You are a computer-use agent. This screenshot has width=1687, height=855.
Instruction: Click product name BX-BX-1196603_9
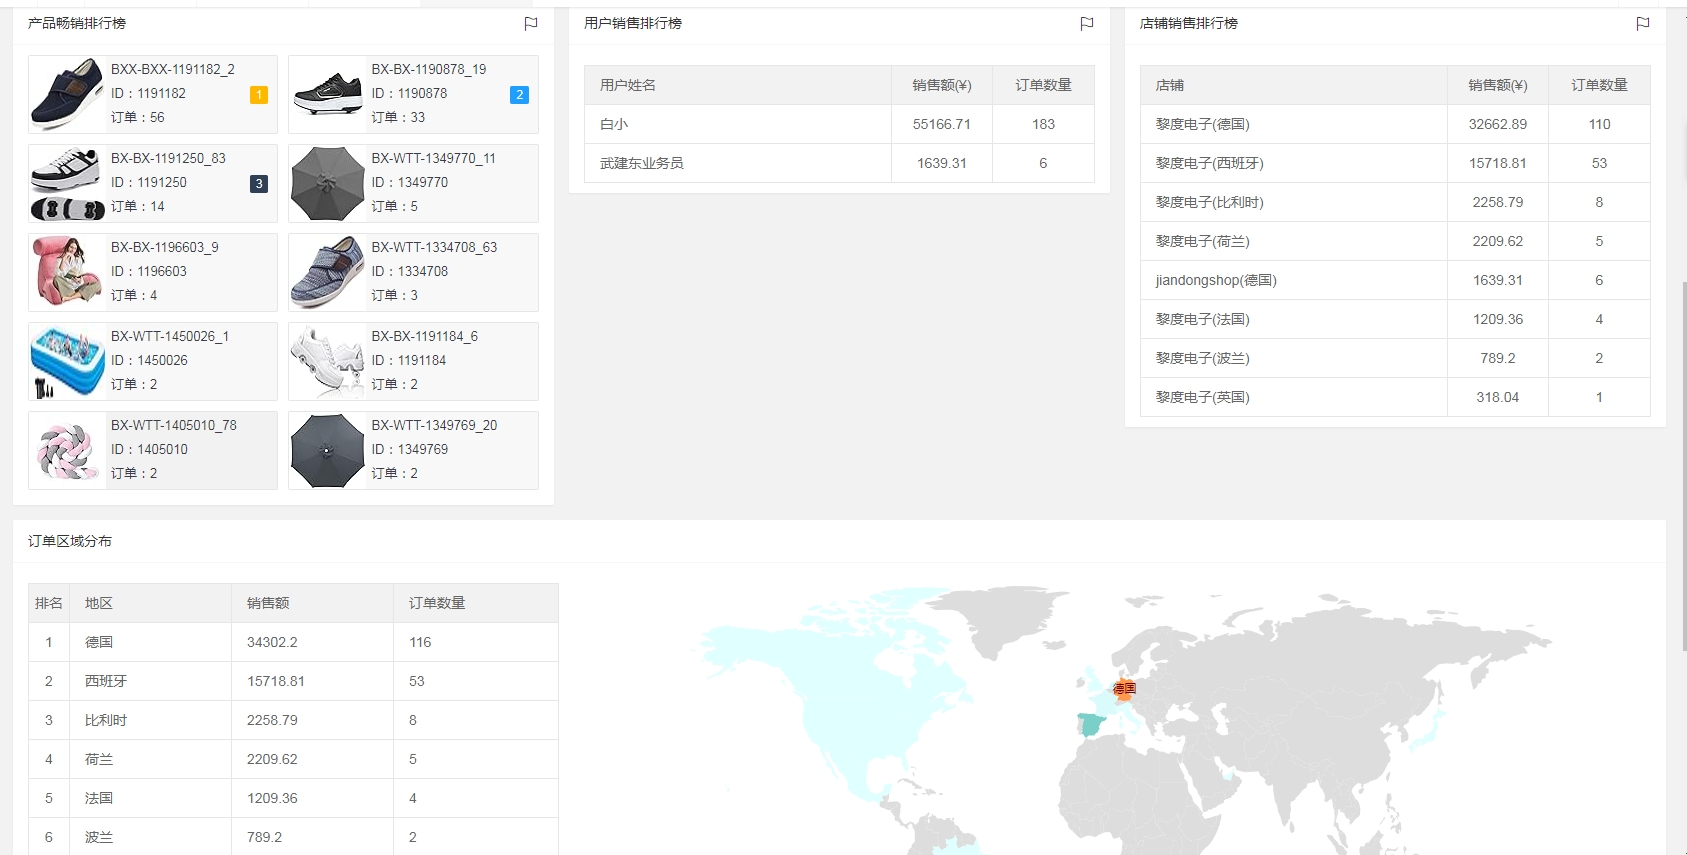coord(165,247)
